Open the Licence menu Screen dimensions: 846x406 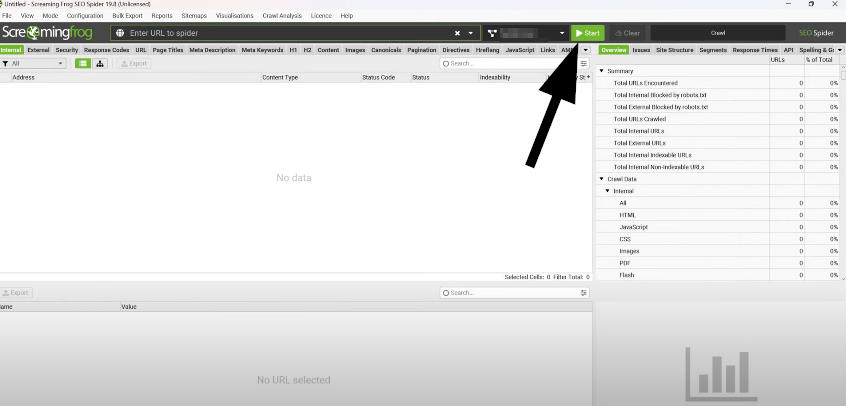[321, 16]
